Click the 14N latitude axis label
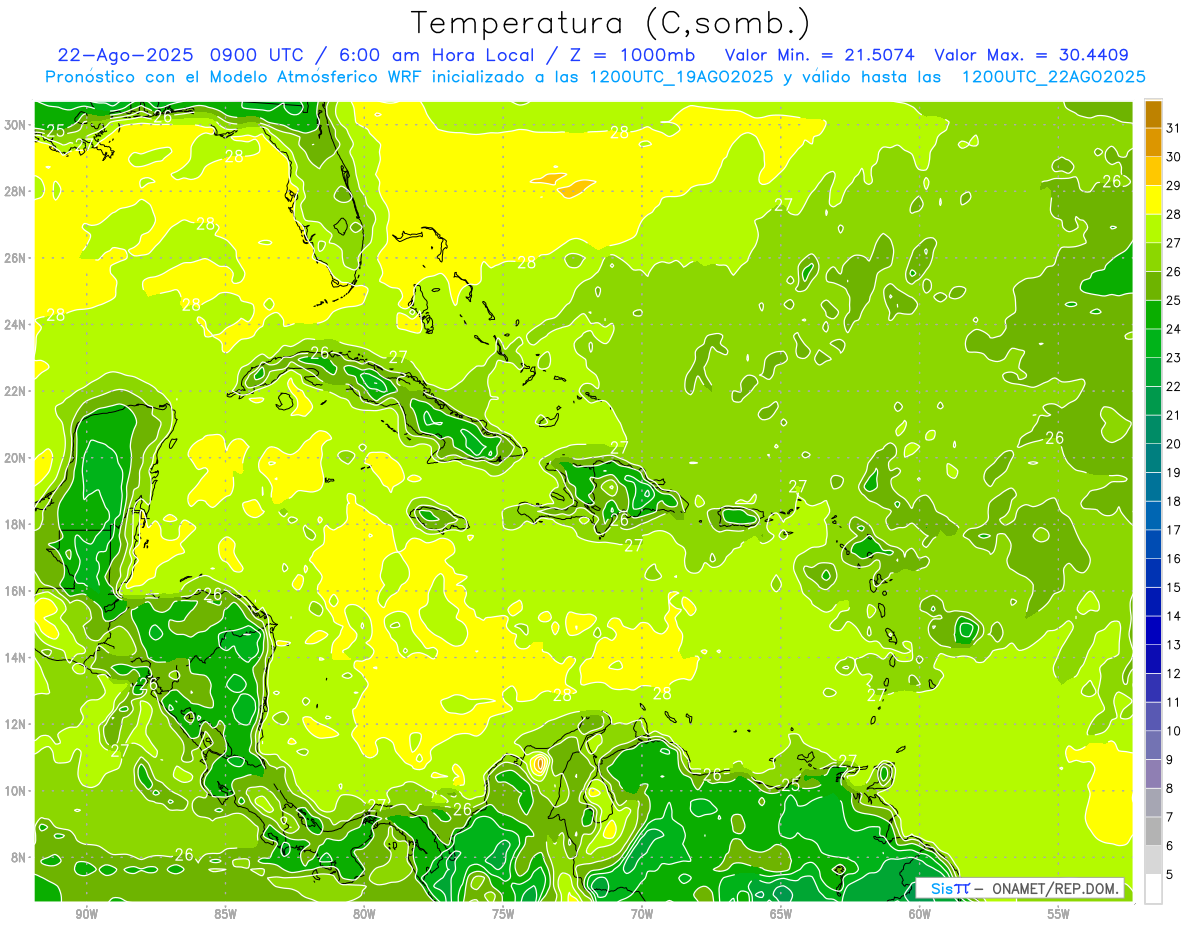 [16, 657]
